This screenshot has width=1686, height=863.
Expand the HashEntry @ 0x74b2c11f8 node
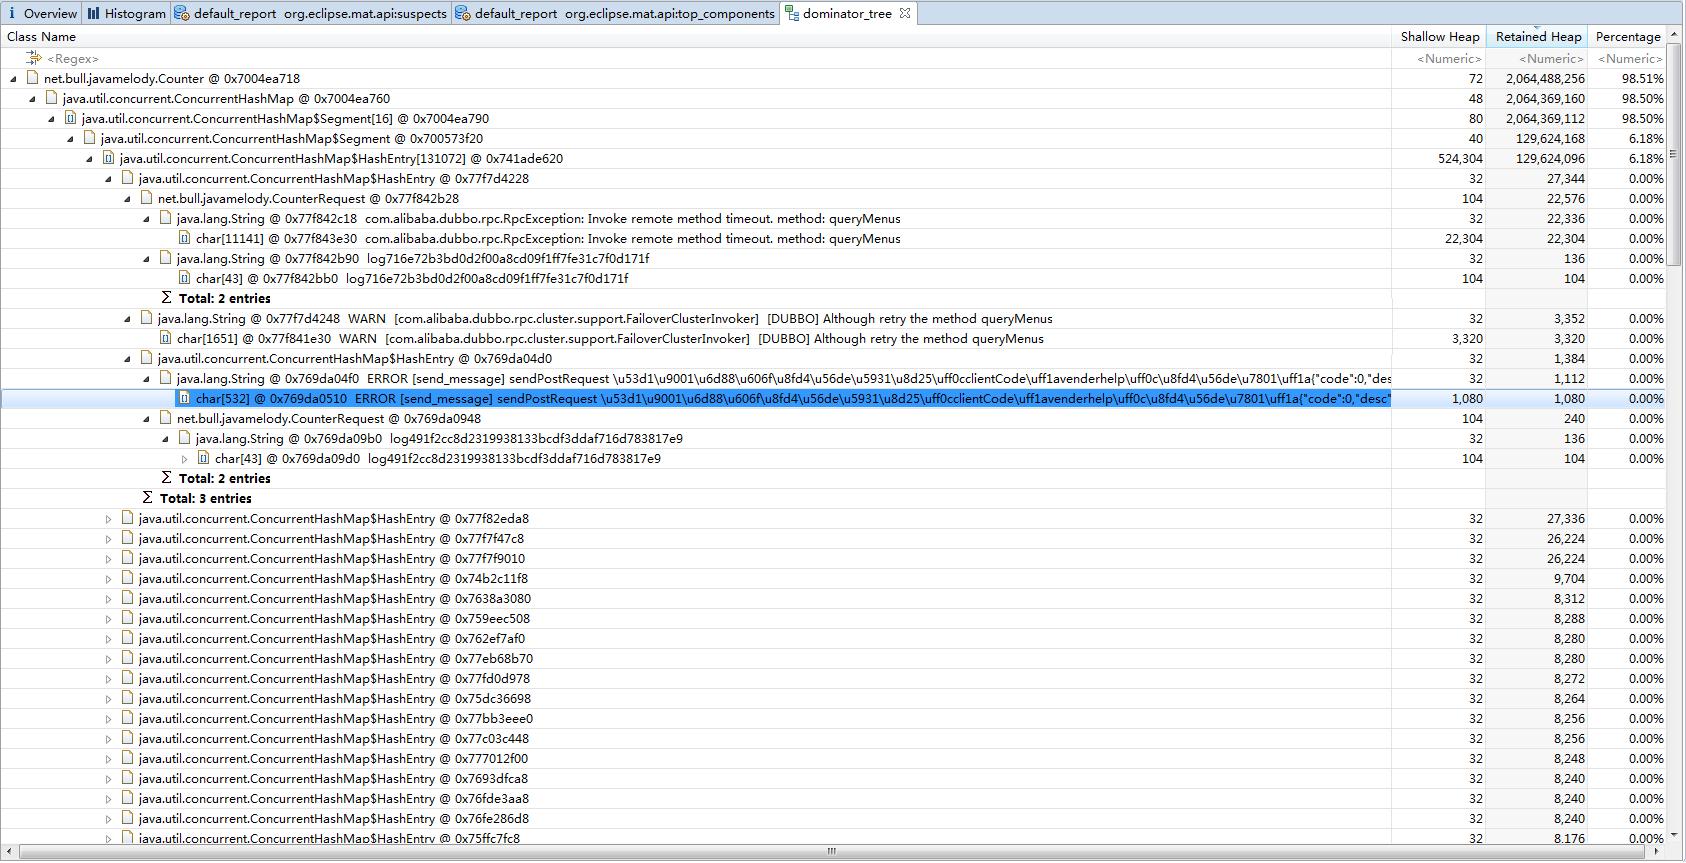(x=109, y=578)
